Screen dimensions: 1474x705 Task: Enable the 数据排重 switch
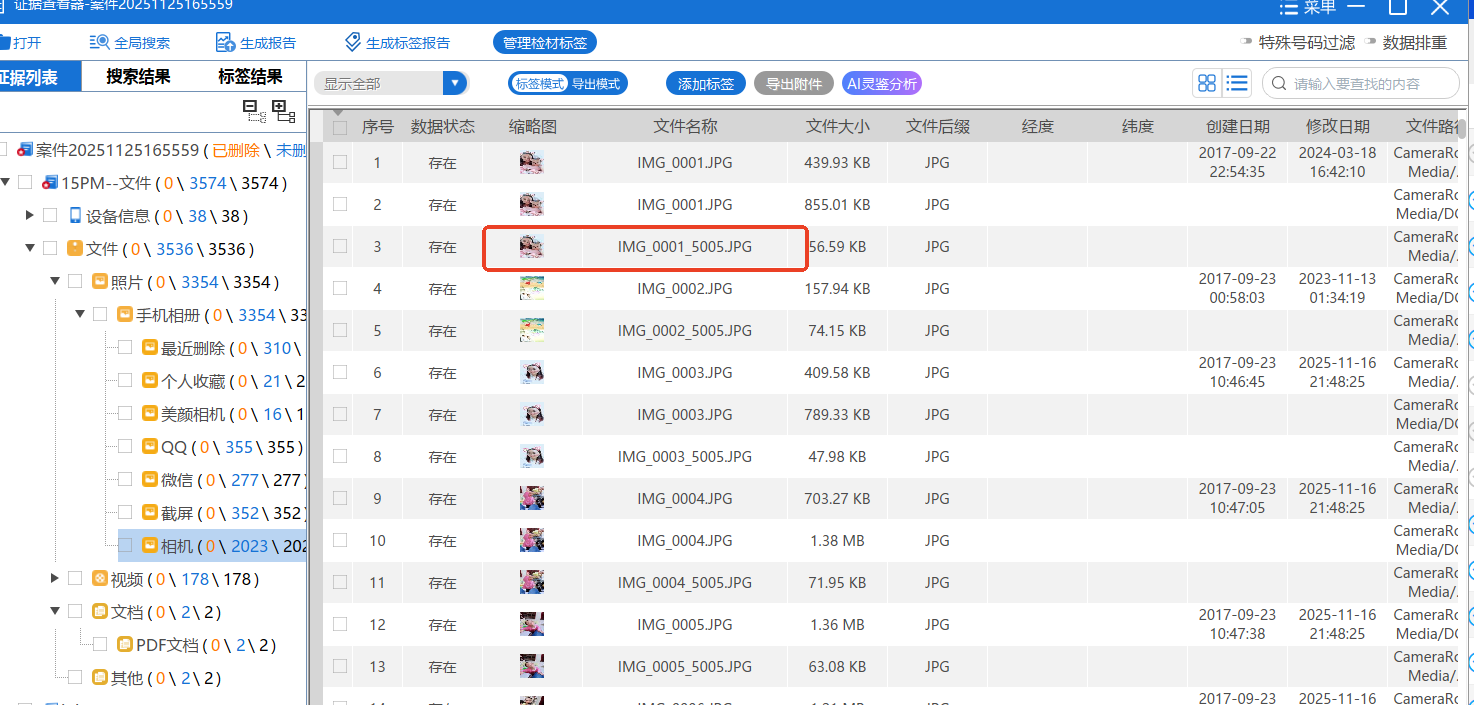[x=1370, y=43]
